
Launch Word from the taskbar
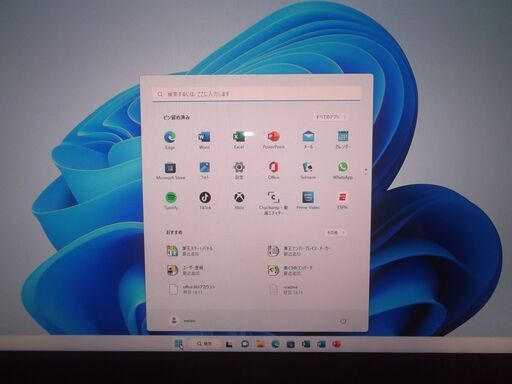[321, 344]
